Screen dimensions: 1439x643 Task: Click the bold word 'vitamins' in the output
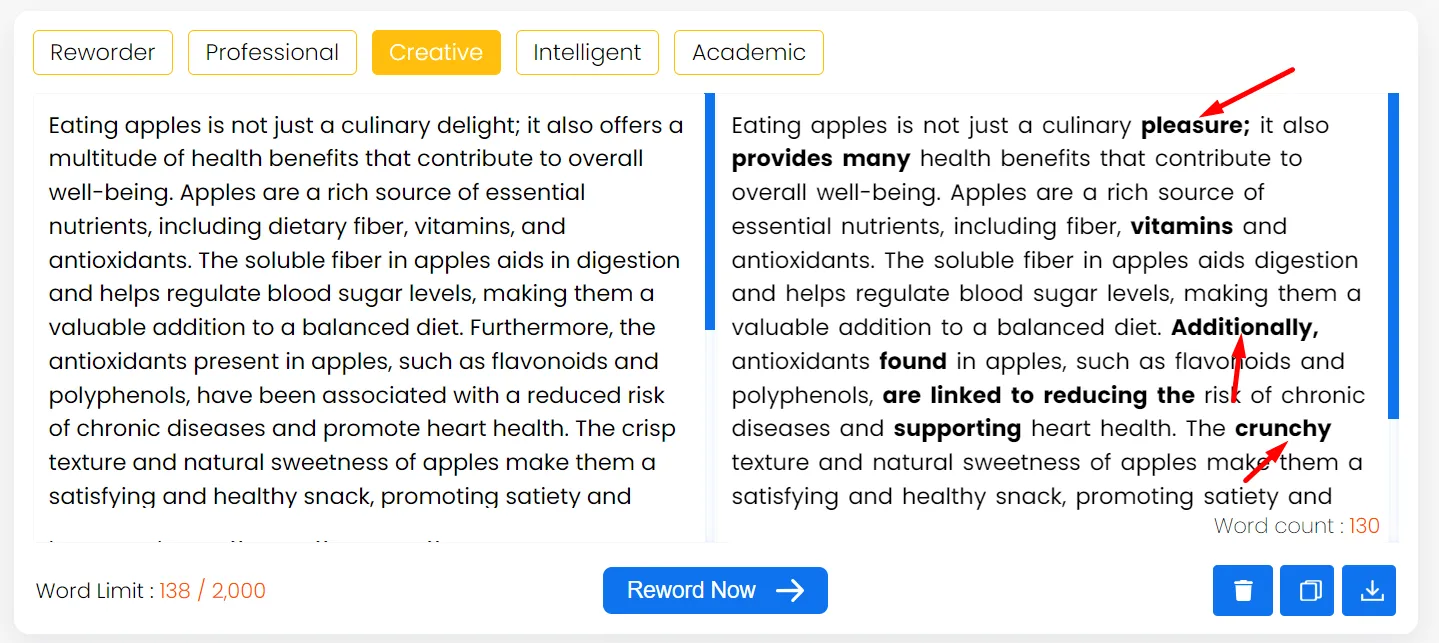1181,226
